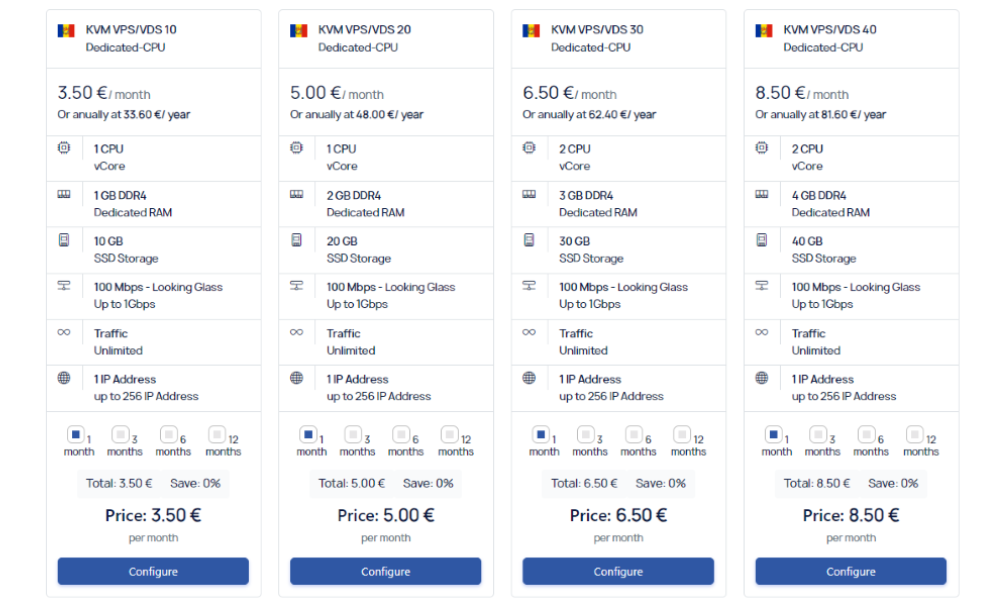Choose 3 months period for KVM VPS/VDS 20

[353, 434]
